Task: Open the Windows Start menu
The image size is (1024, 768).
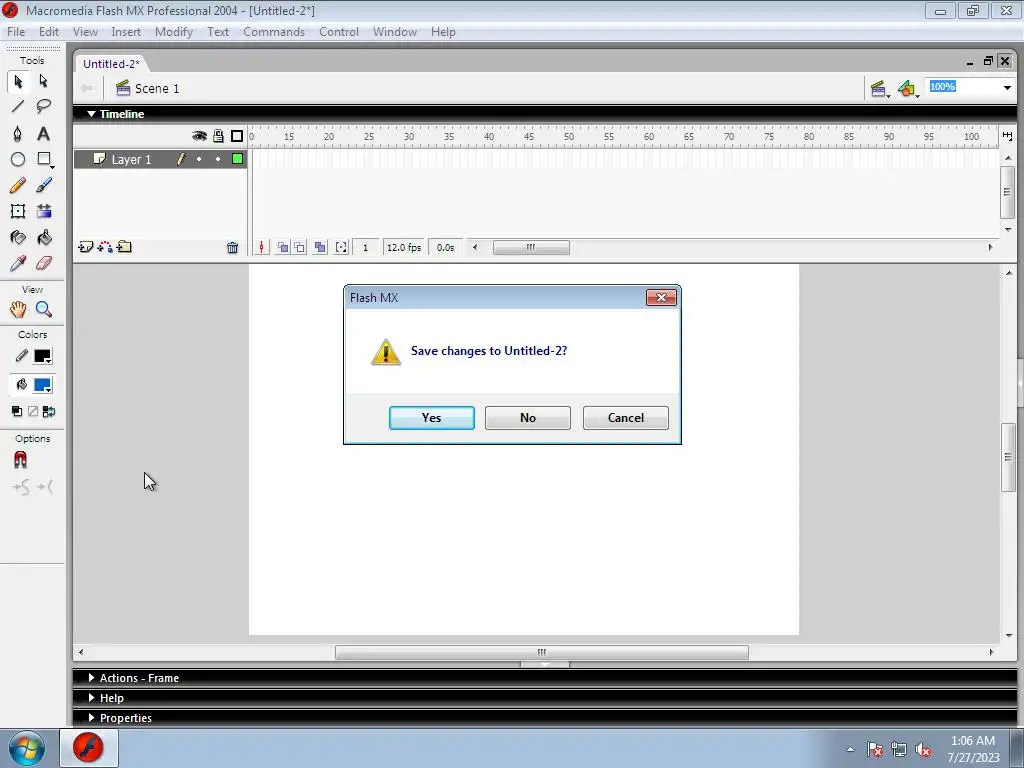Action: [27, 749]
